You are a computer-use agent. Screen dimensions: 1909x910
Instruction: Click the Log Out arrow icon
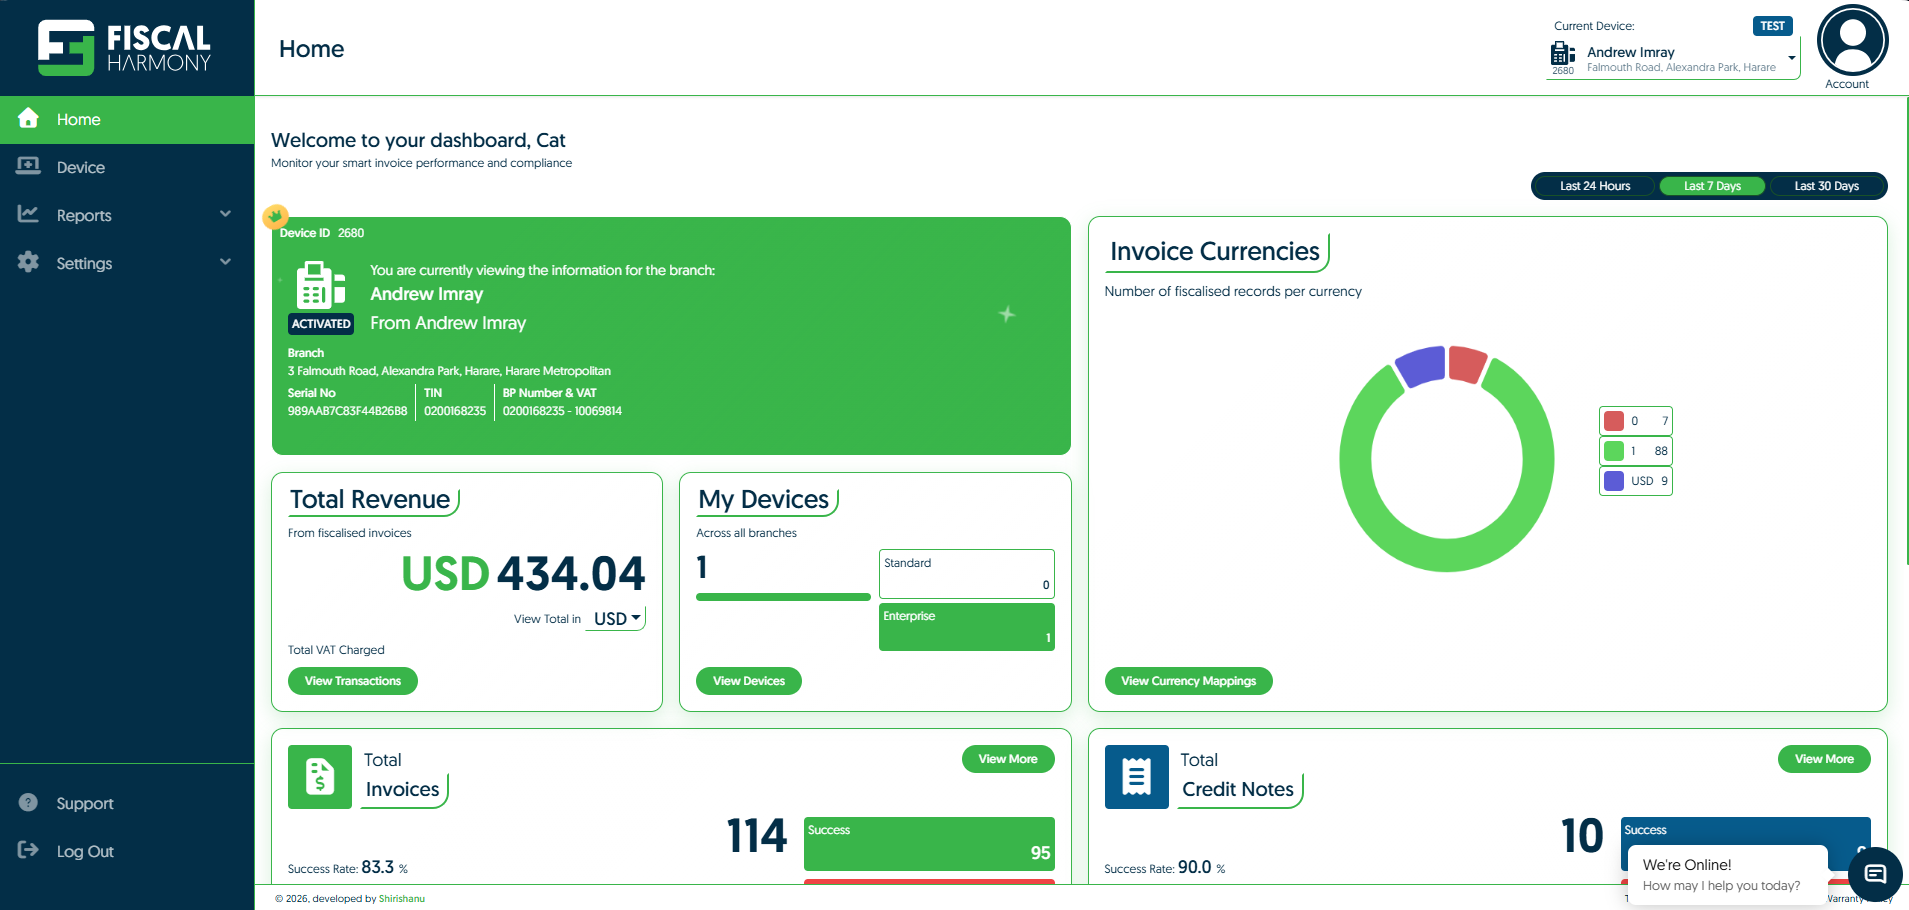[x=28, y=851]
